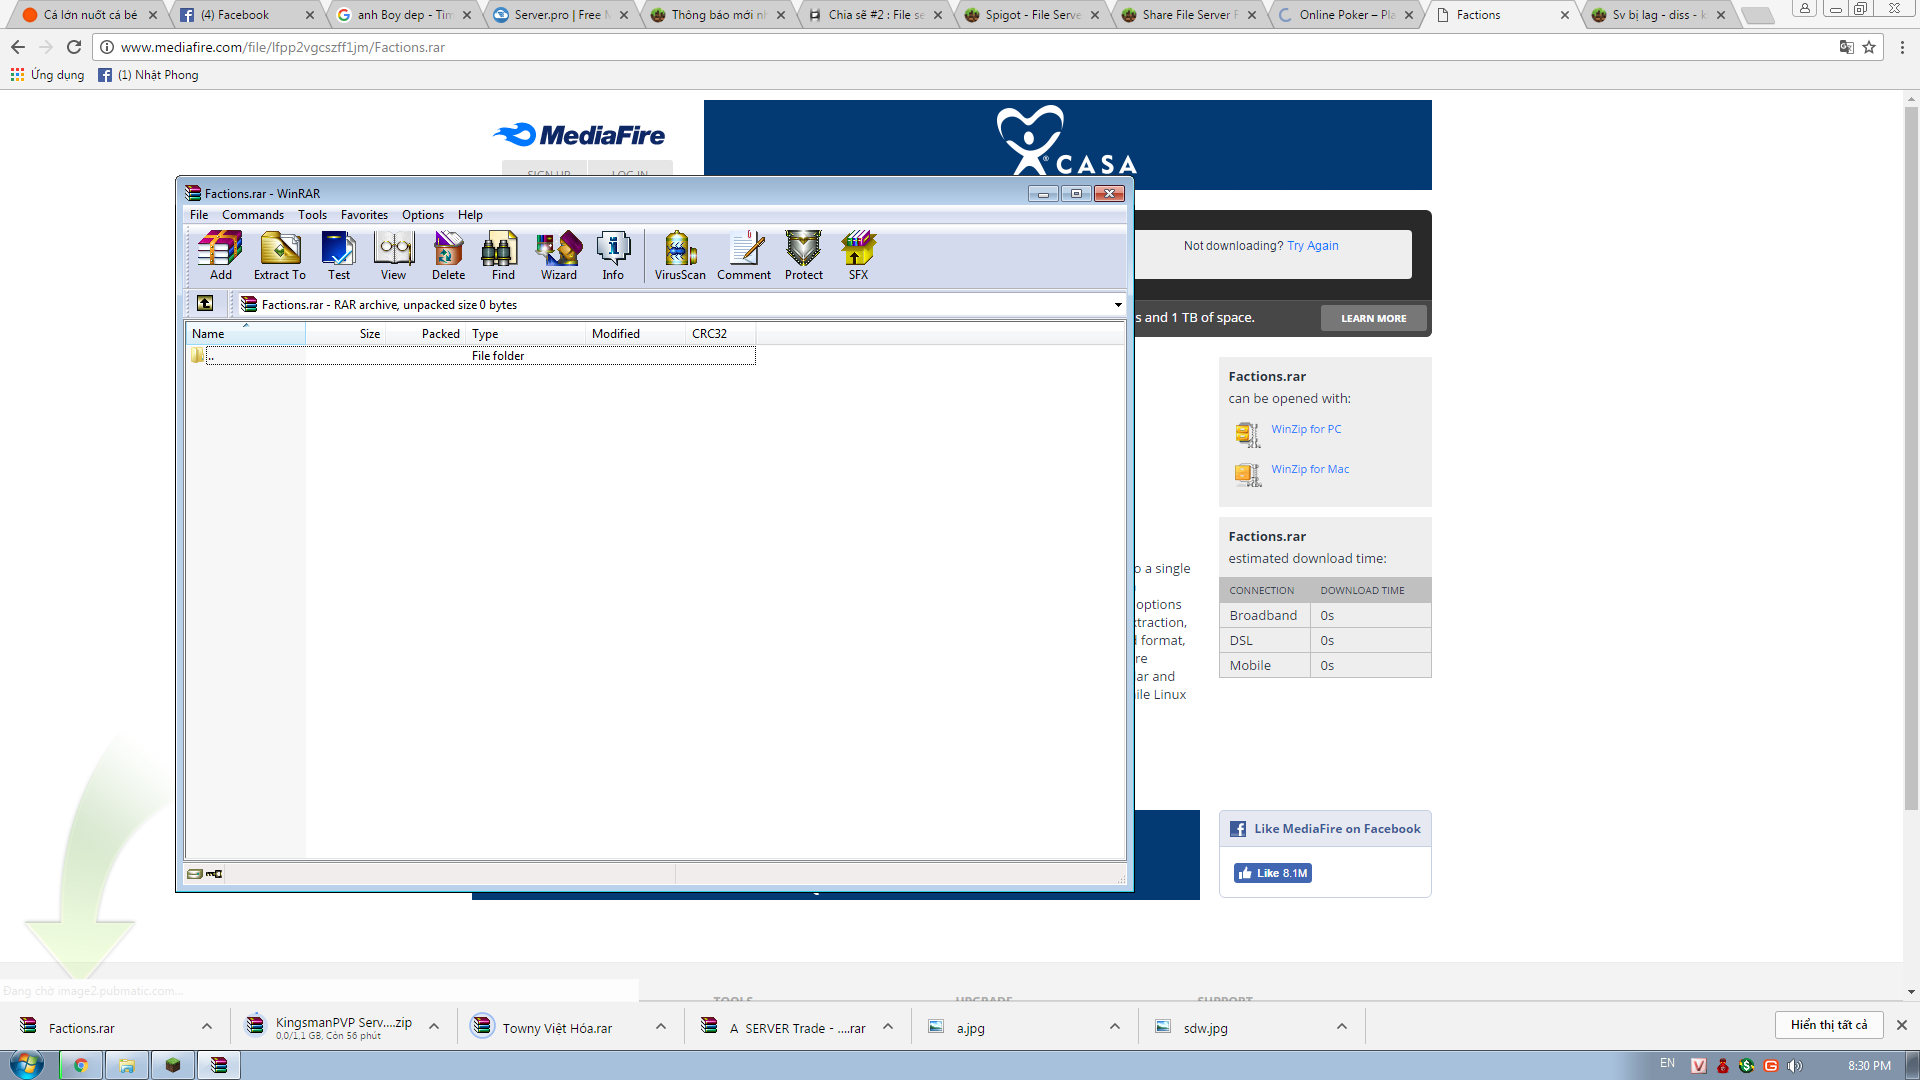Click the Add archive icon
This screenshot has width=1920, height=1080.
(220, 255)
